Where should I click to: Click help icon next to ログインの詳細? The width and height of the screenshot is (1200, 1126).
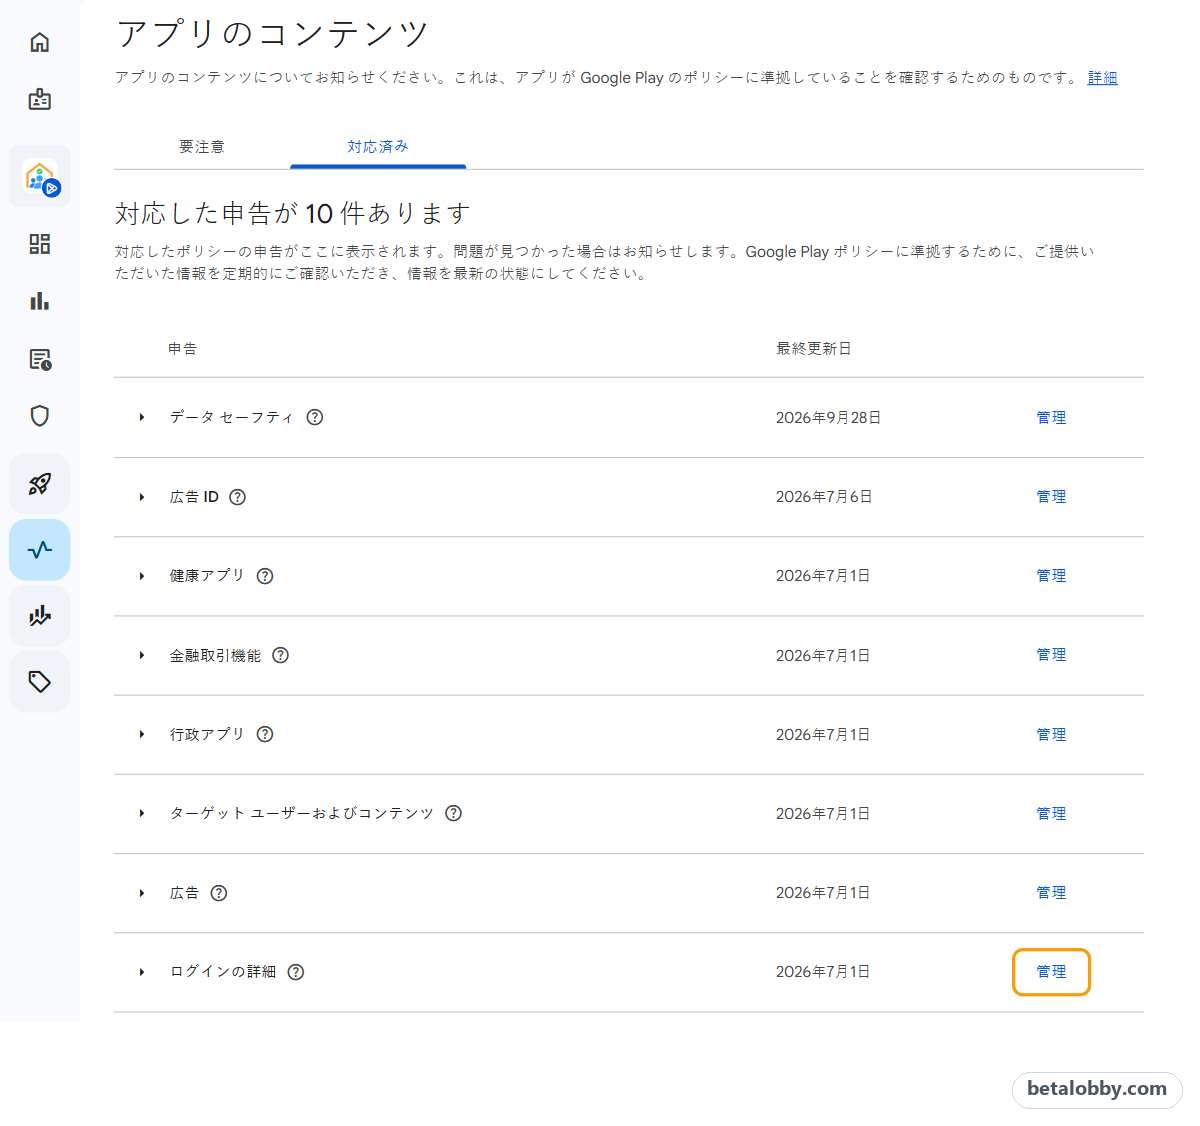point(296,972)
